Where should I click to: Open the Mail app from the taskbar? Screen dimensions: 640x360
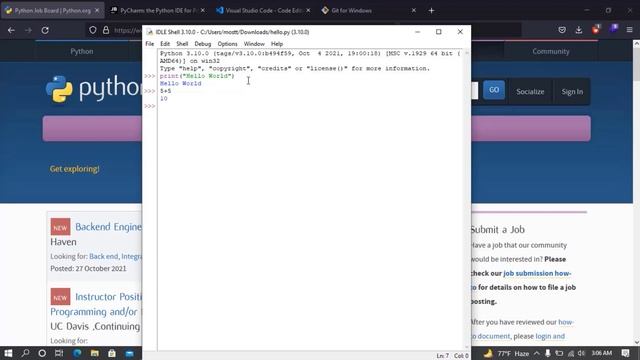tap(129, 353)
